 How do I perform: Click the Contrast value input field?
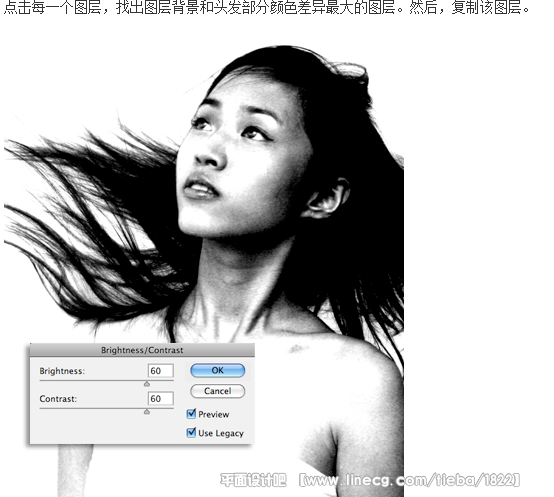click(161, 398)
